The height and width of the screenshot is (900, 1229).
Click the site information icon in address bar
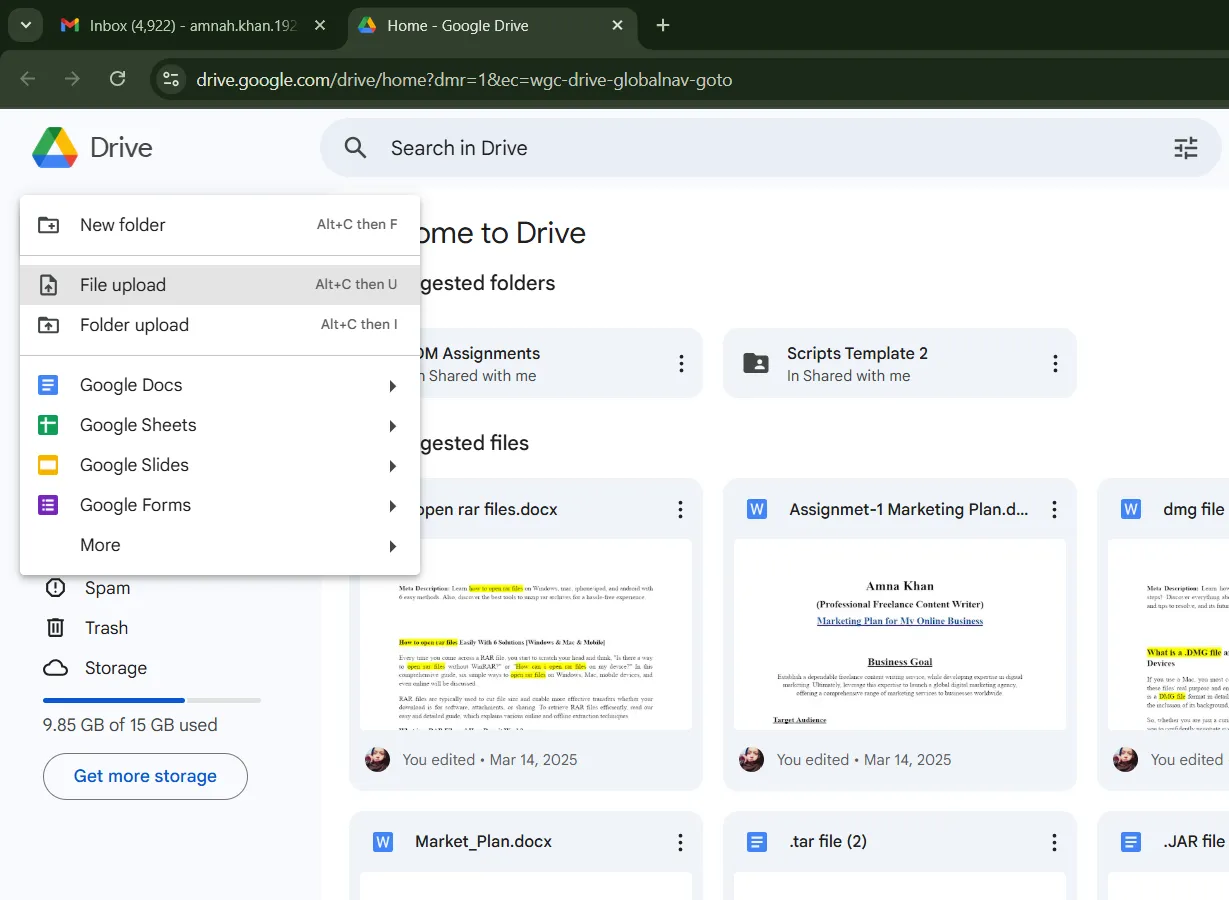(x=171, y=79)
